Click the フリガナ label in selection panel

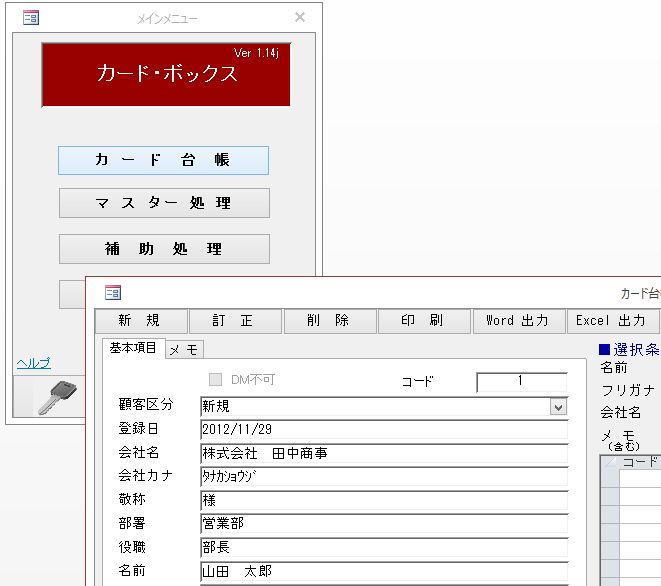pos(627,390)
